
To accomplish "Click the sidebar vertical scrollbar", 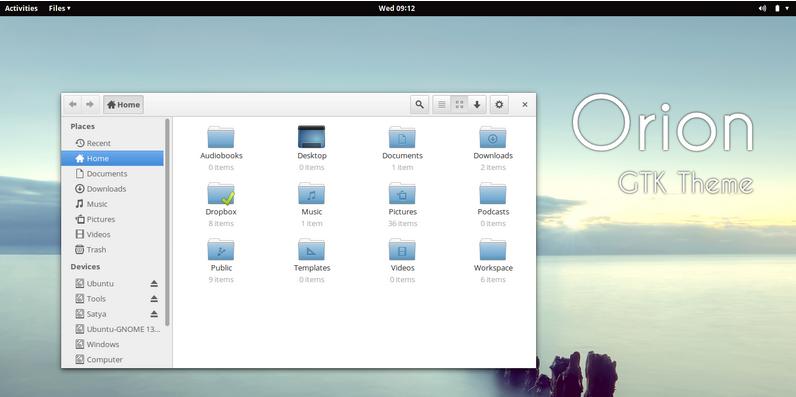I will coord(167,222).
